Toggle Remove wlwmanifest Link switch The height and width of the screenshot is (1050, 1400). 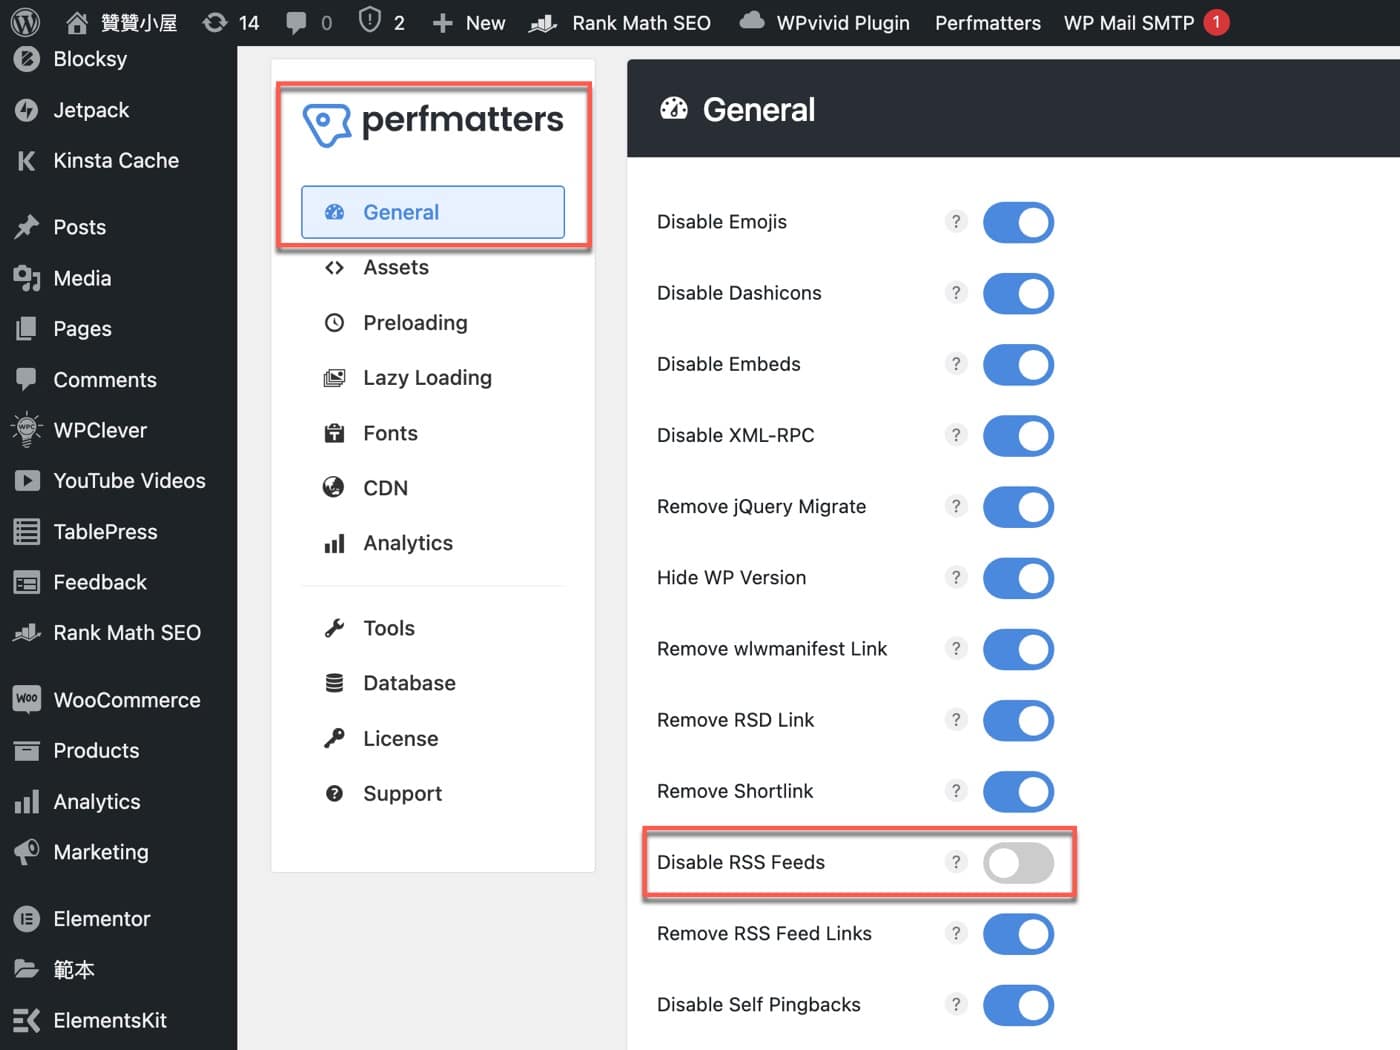(x=1018, y=649)
